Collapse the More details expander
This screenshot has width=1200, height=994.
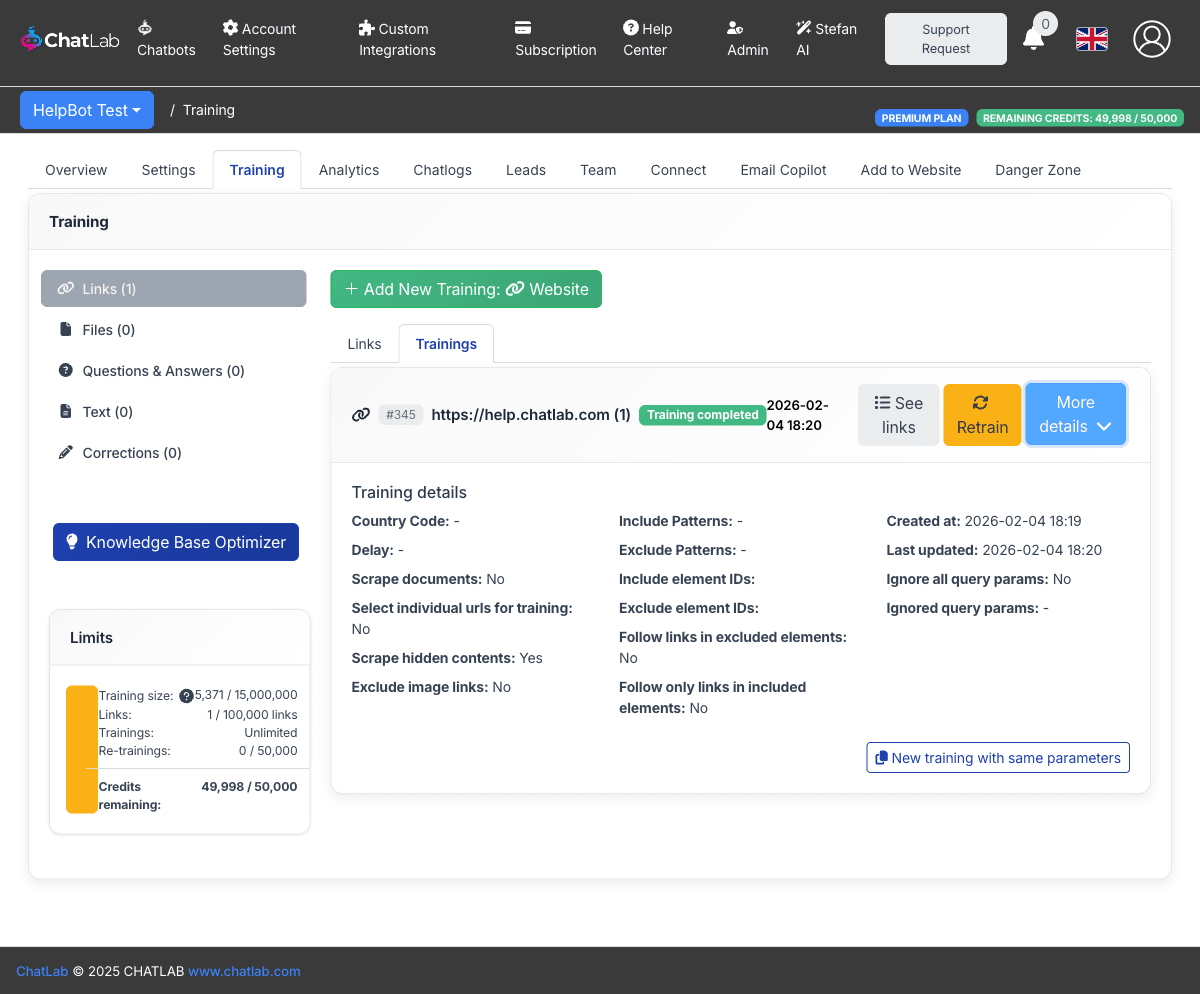click(1075, 414)
